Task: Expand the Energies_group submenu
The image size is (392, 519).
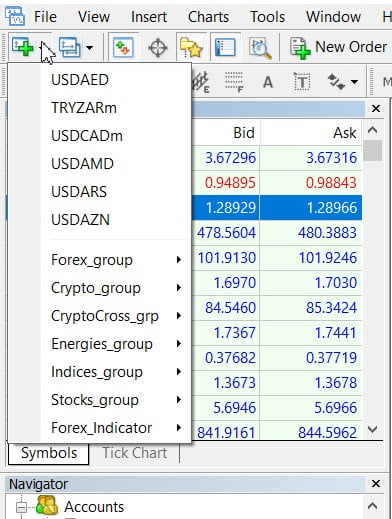Action: pos(99,344)
